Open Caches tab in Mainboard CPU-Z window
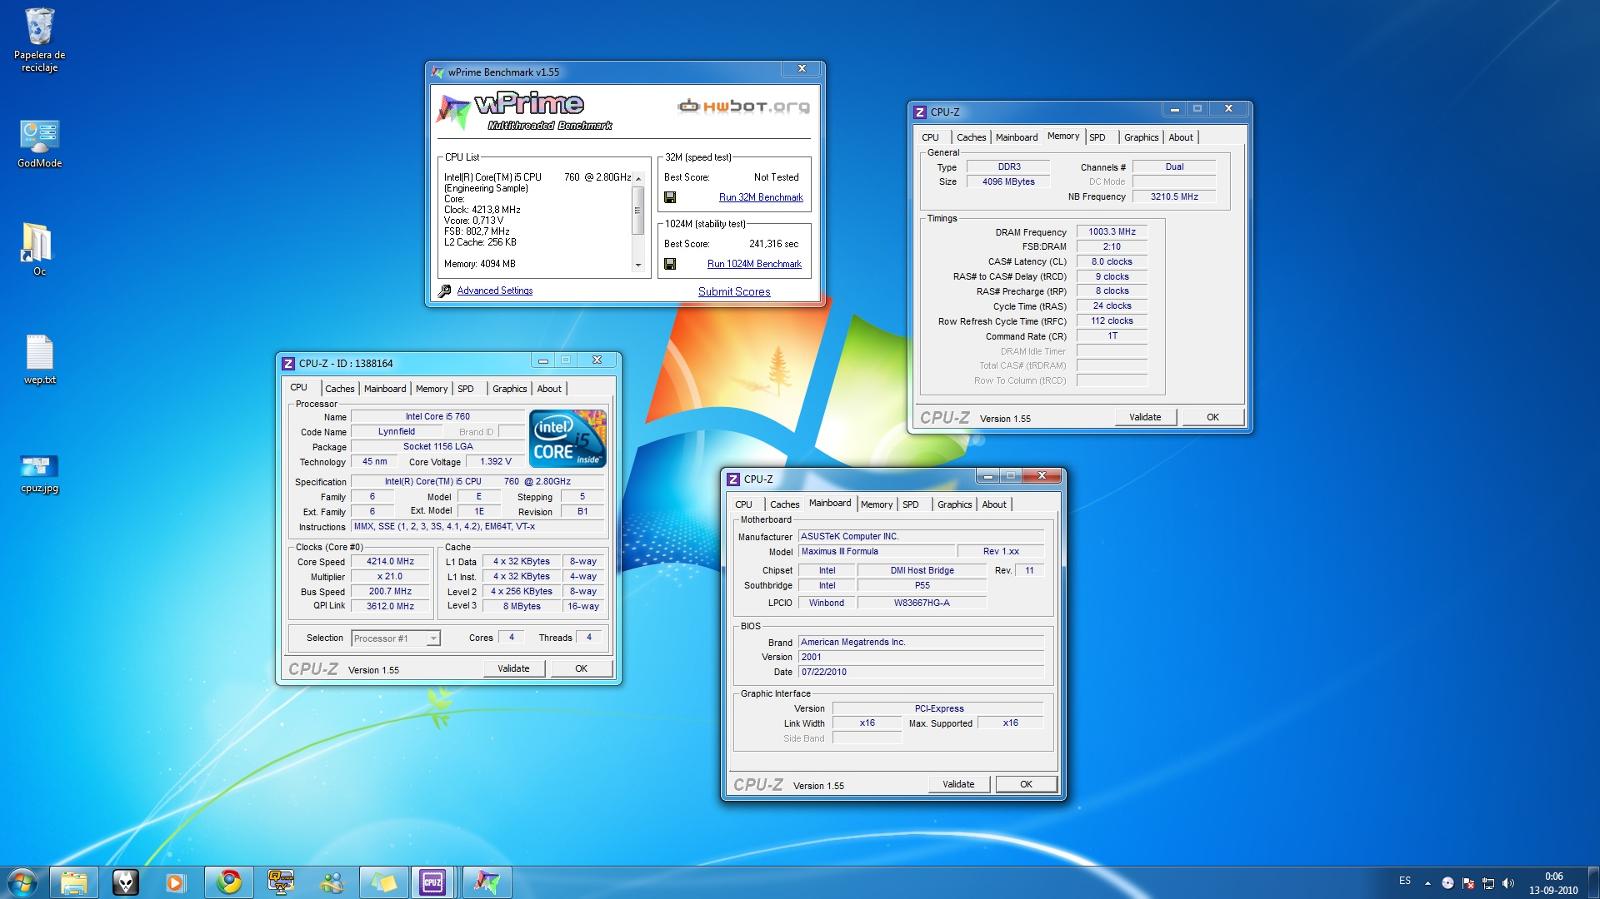 point(785,505)
